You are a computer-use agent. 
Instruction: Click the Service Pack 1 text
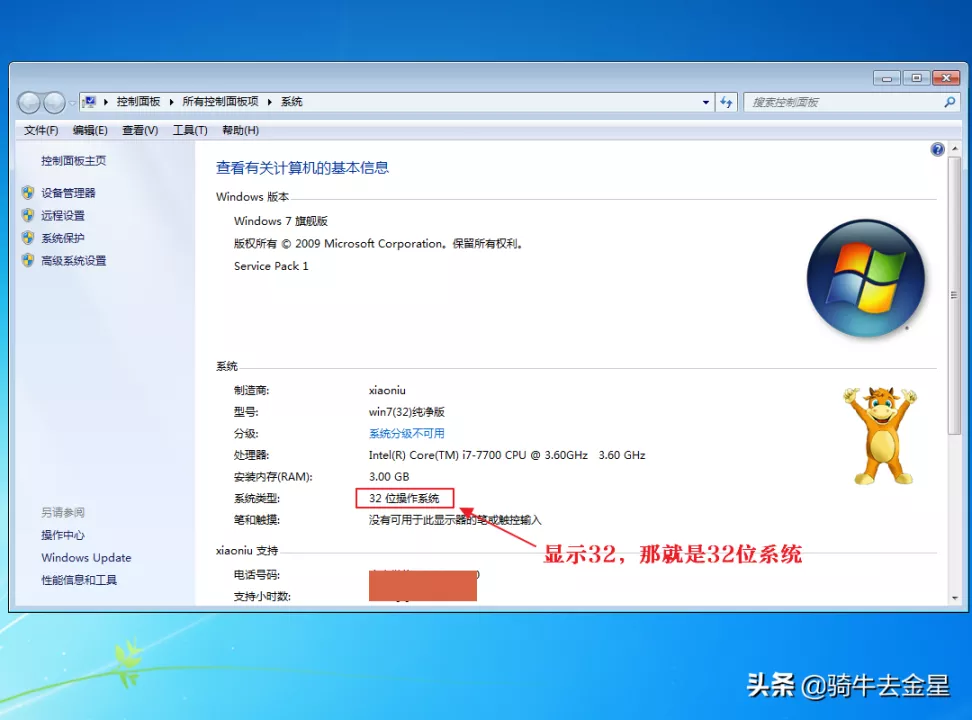click(271, 266)
